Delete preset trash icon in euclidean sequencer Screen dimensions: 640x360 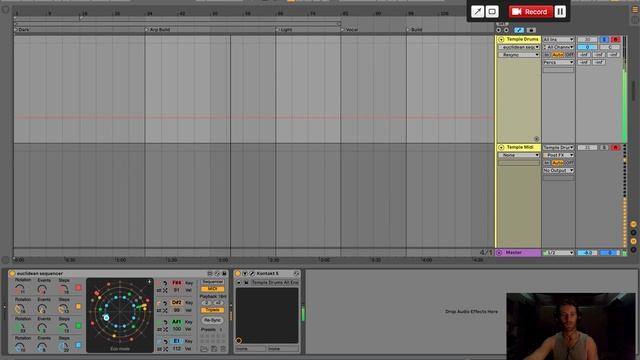(x=223, y=349)
